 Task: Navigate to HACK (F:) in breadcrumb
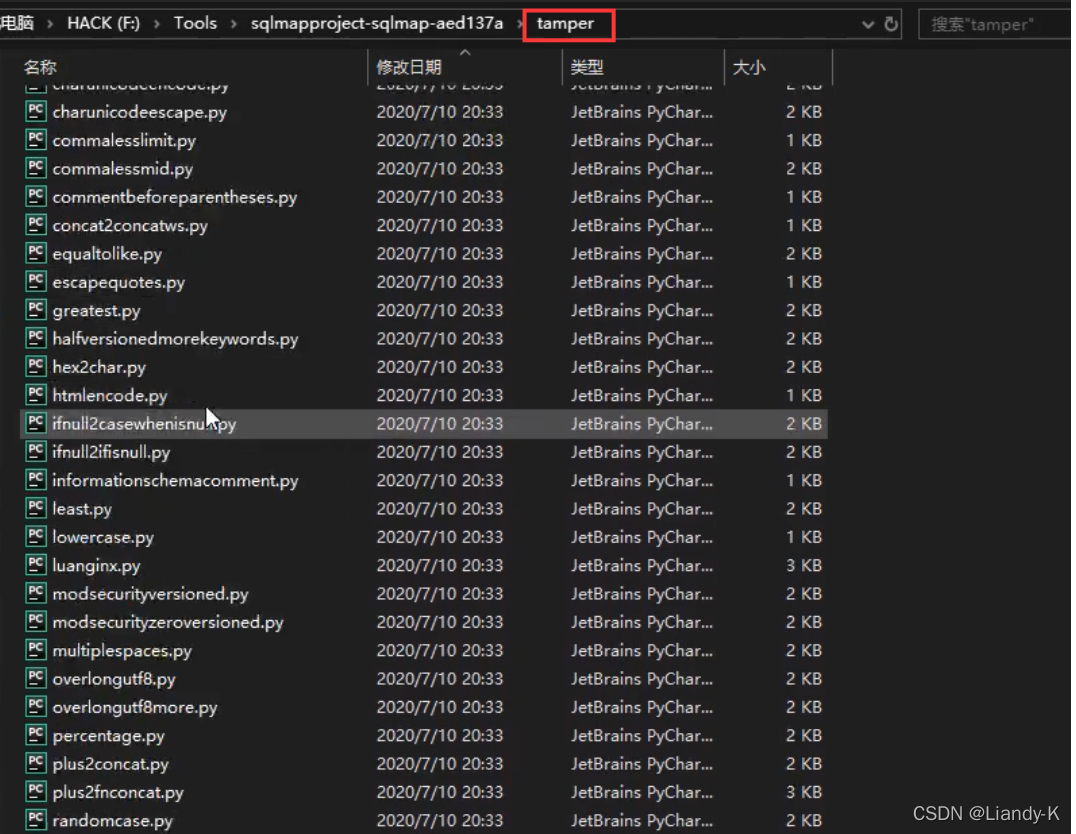[x=103, y=23]
